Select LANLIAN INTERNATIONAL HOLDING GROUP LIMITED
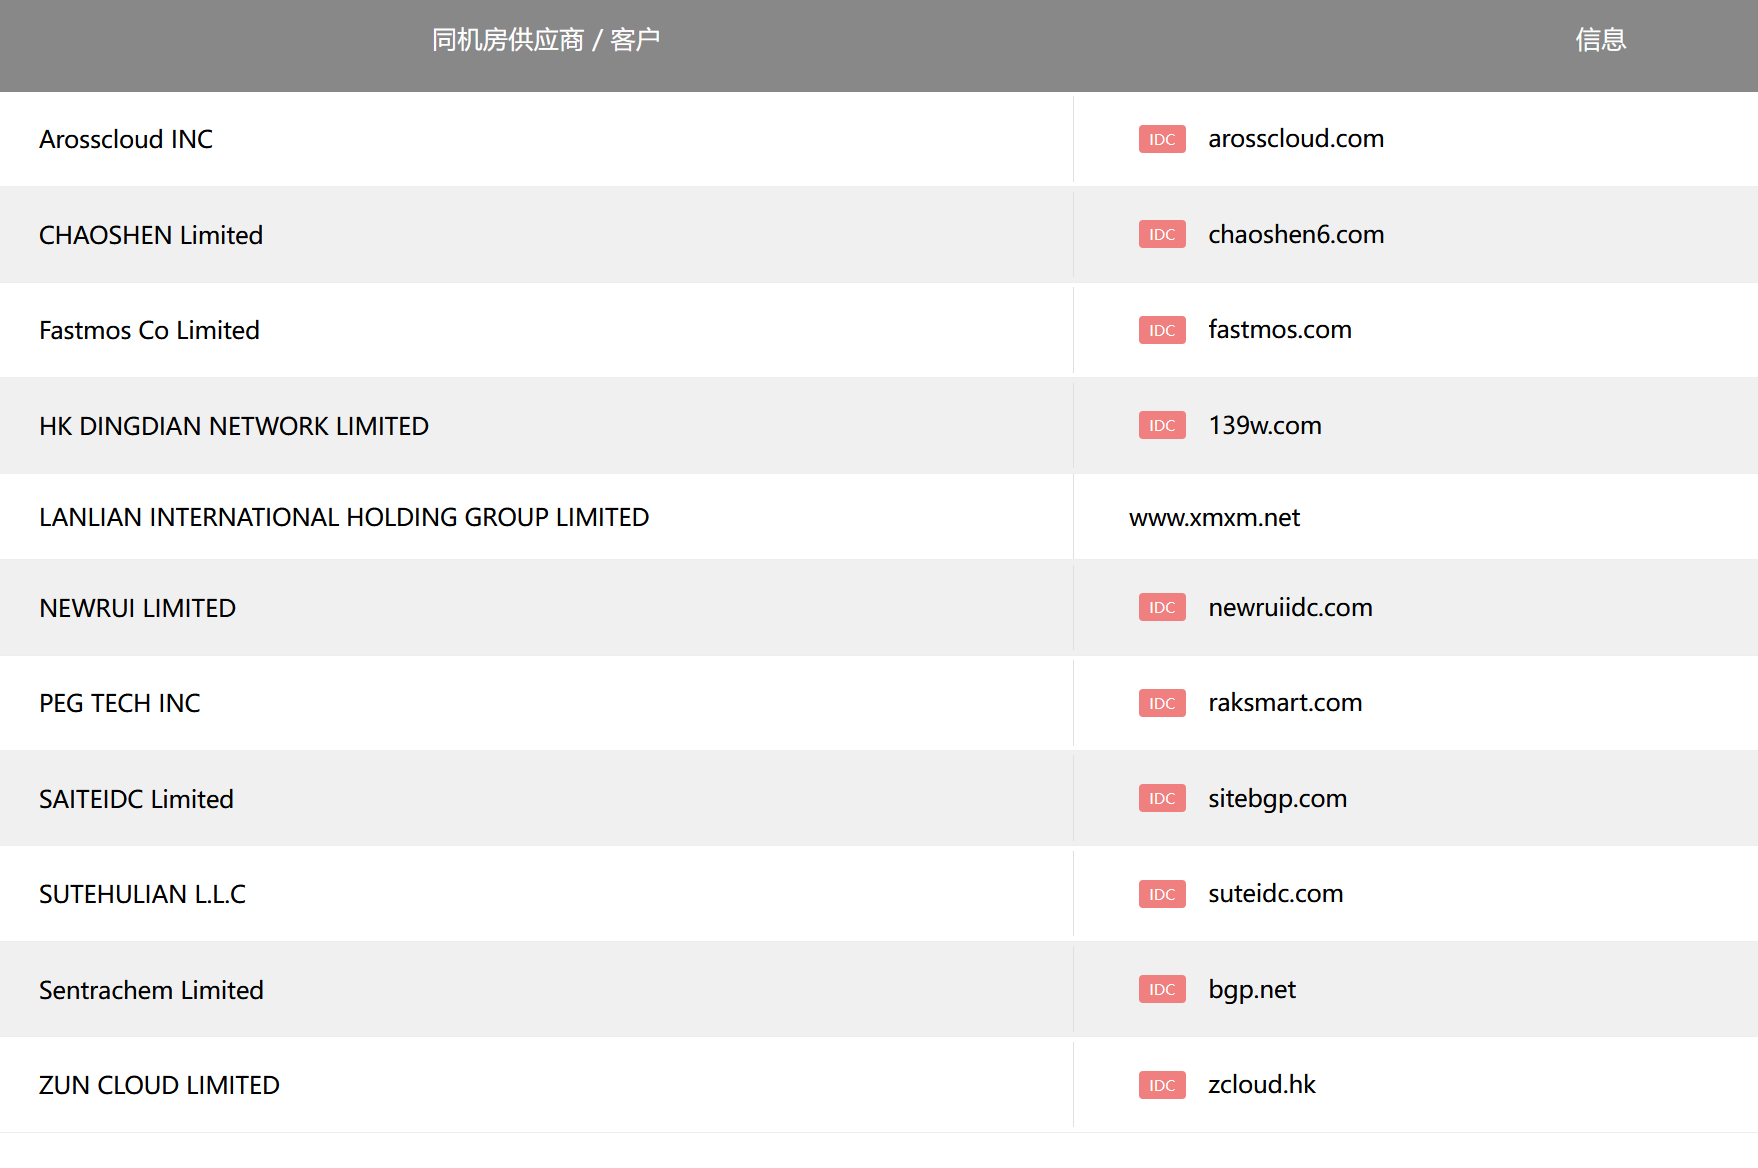Screen dimensions: 1758x1168 (344, 517)
